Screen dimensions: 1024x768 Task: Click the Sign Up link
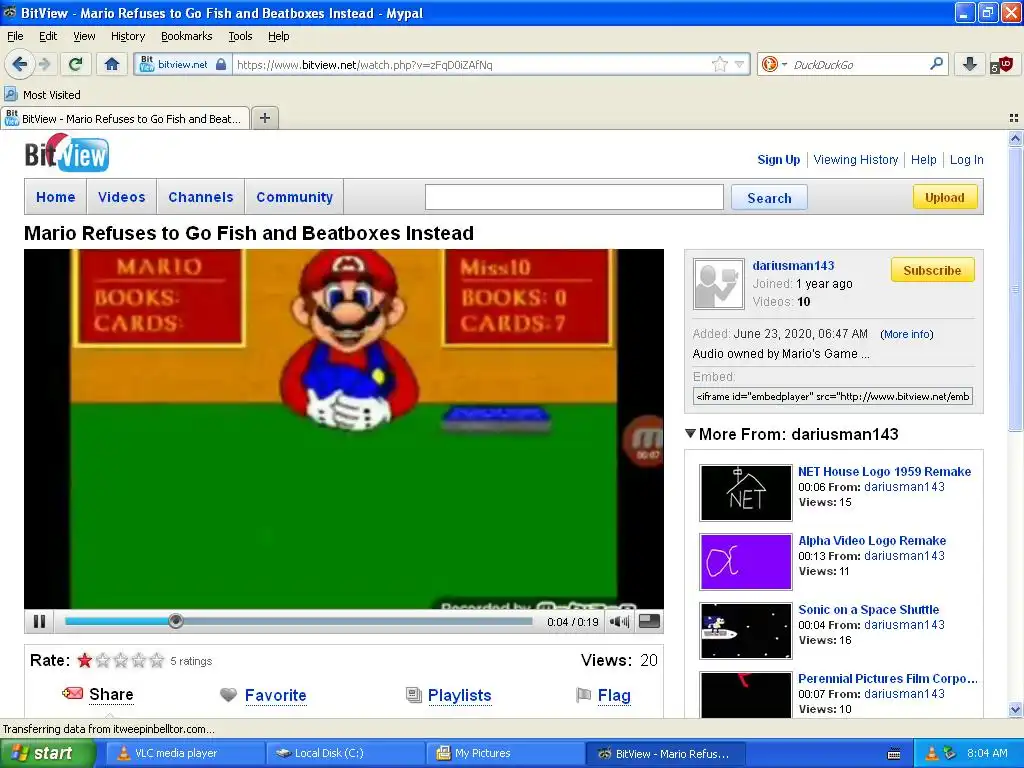[x=778, y=159]
